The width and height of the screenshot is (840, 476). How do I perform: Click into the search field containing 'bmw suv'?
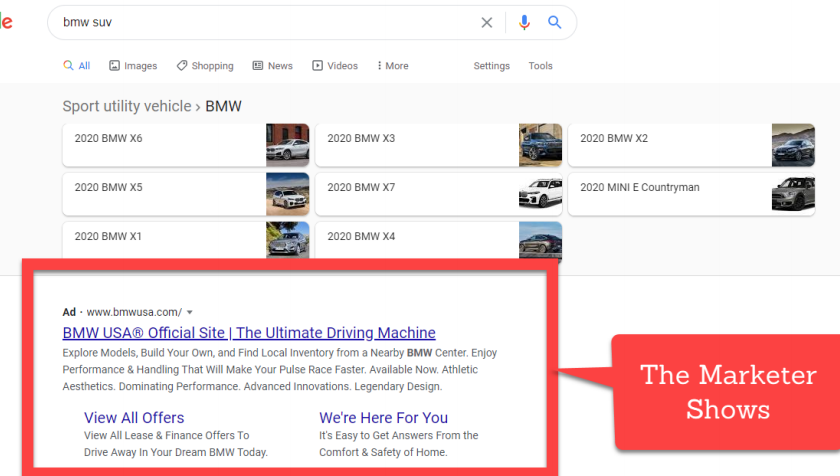point(260,22)
